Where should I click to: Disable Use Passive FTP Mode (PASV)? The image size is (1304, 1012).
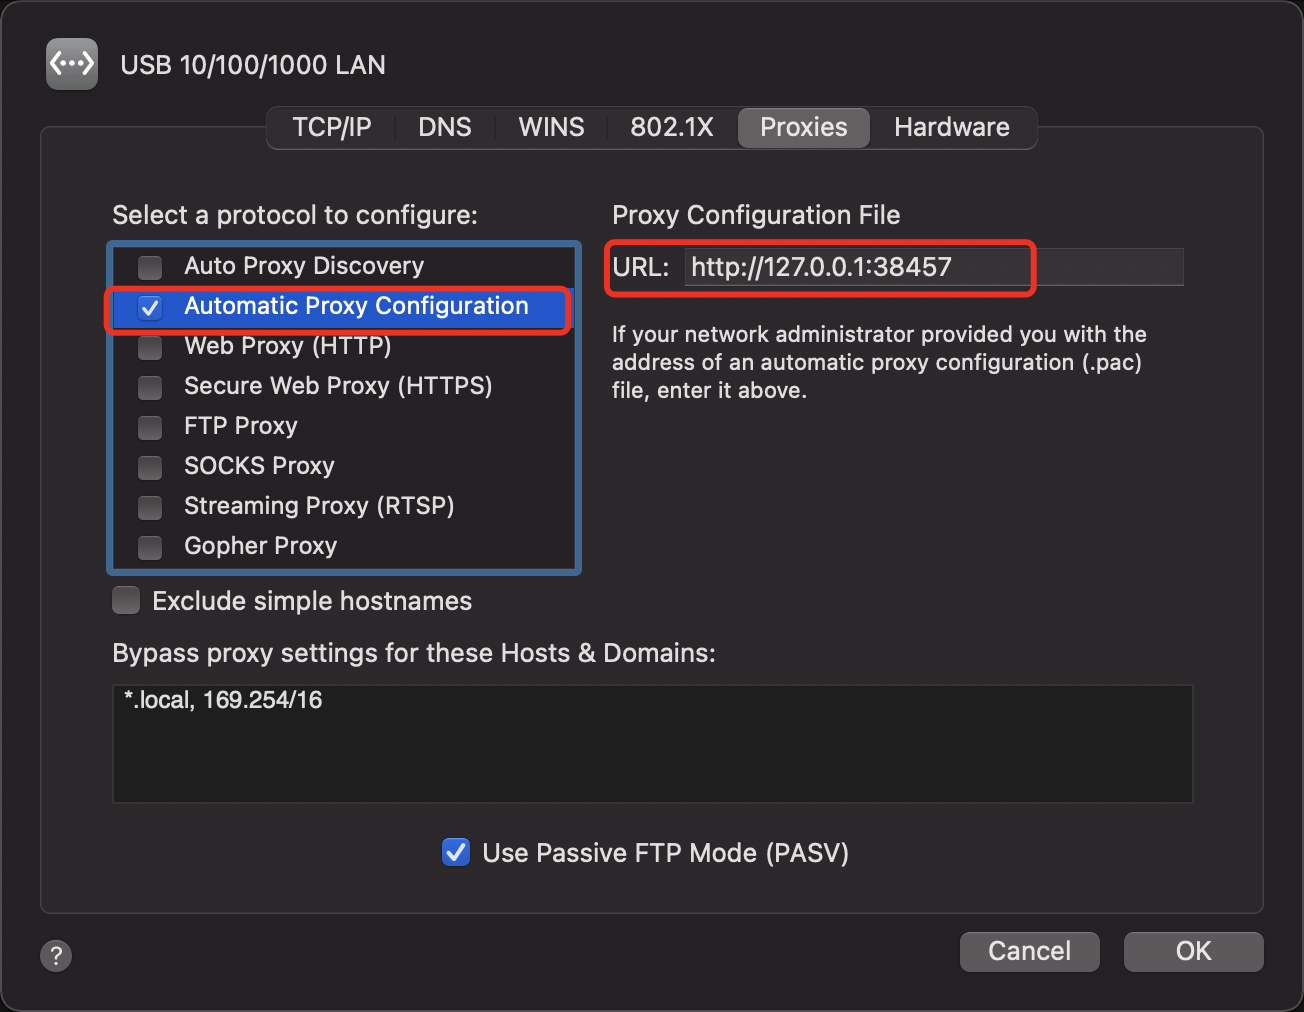click(456, 853)
